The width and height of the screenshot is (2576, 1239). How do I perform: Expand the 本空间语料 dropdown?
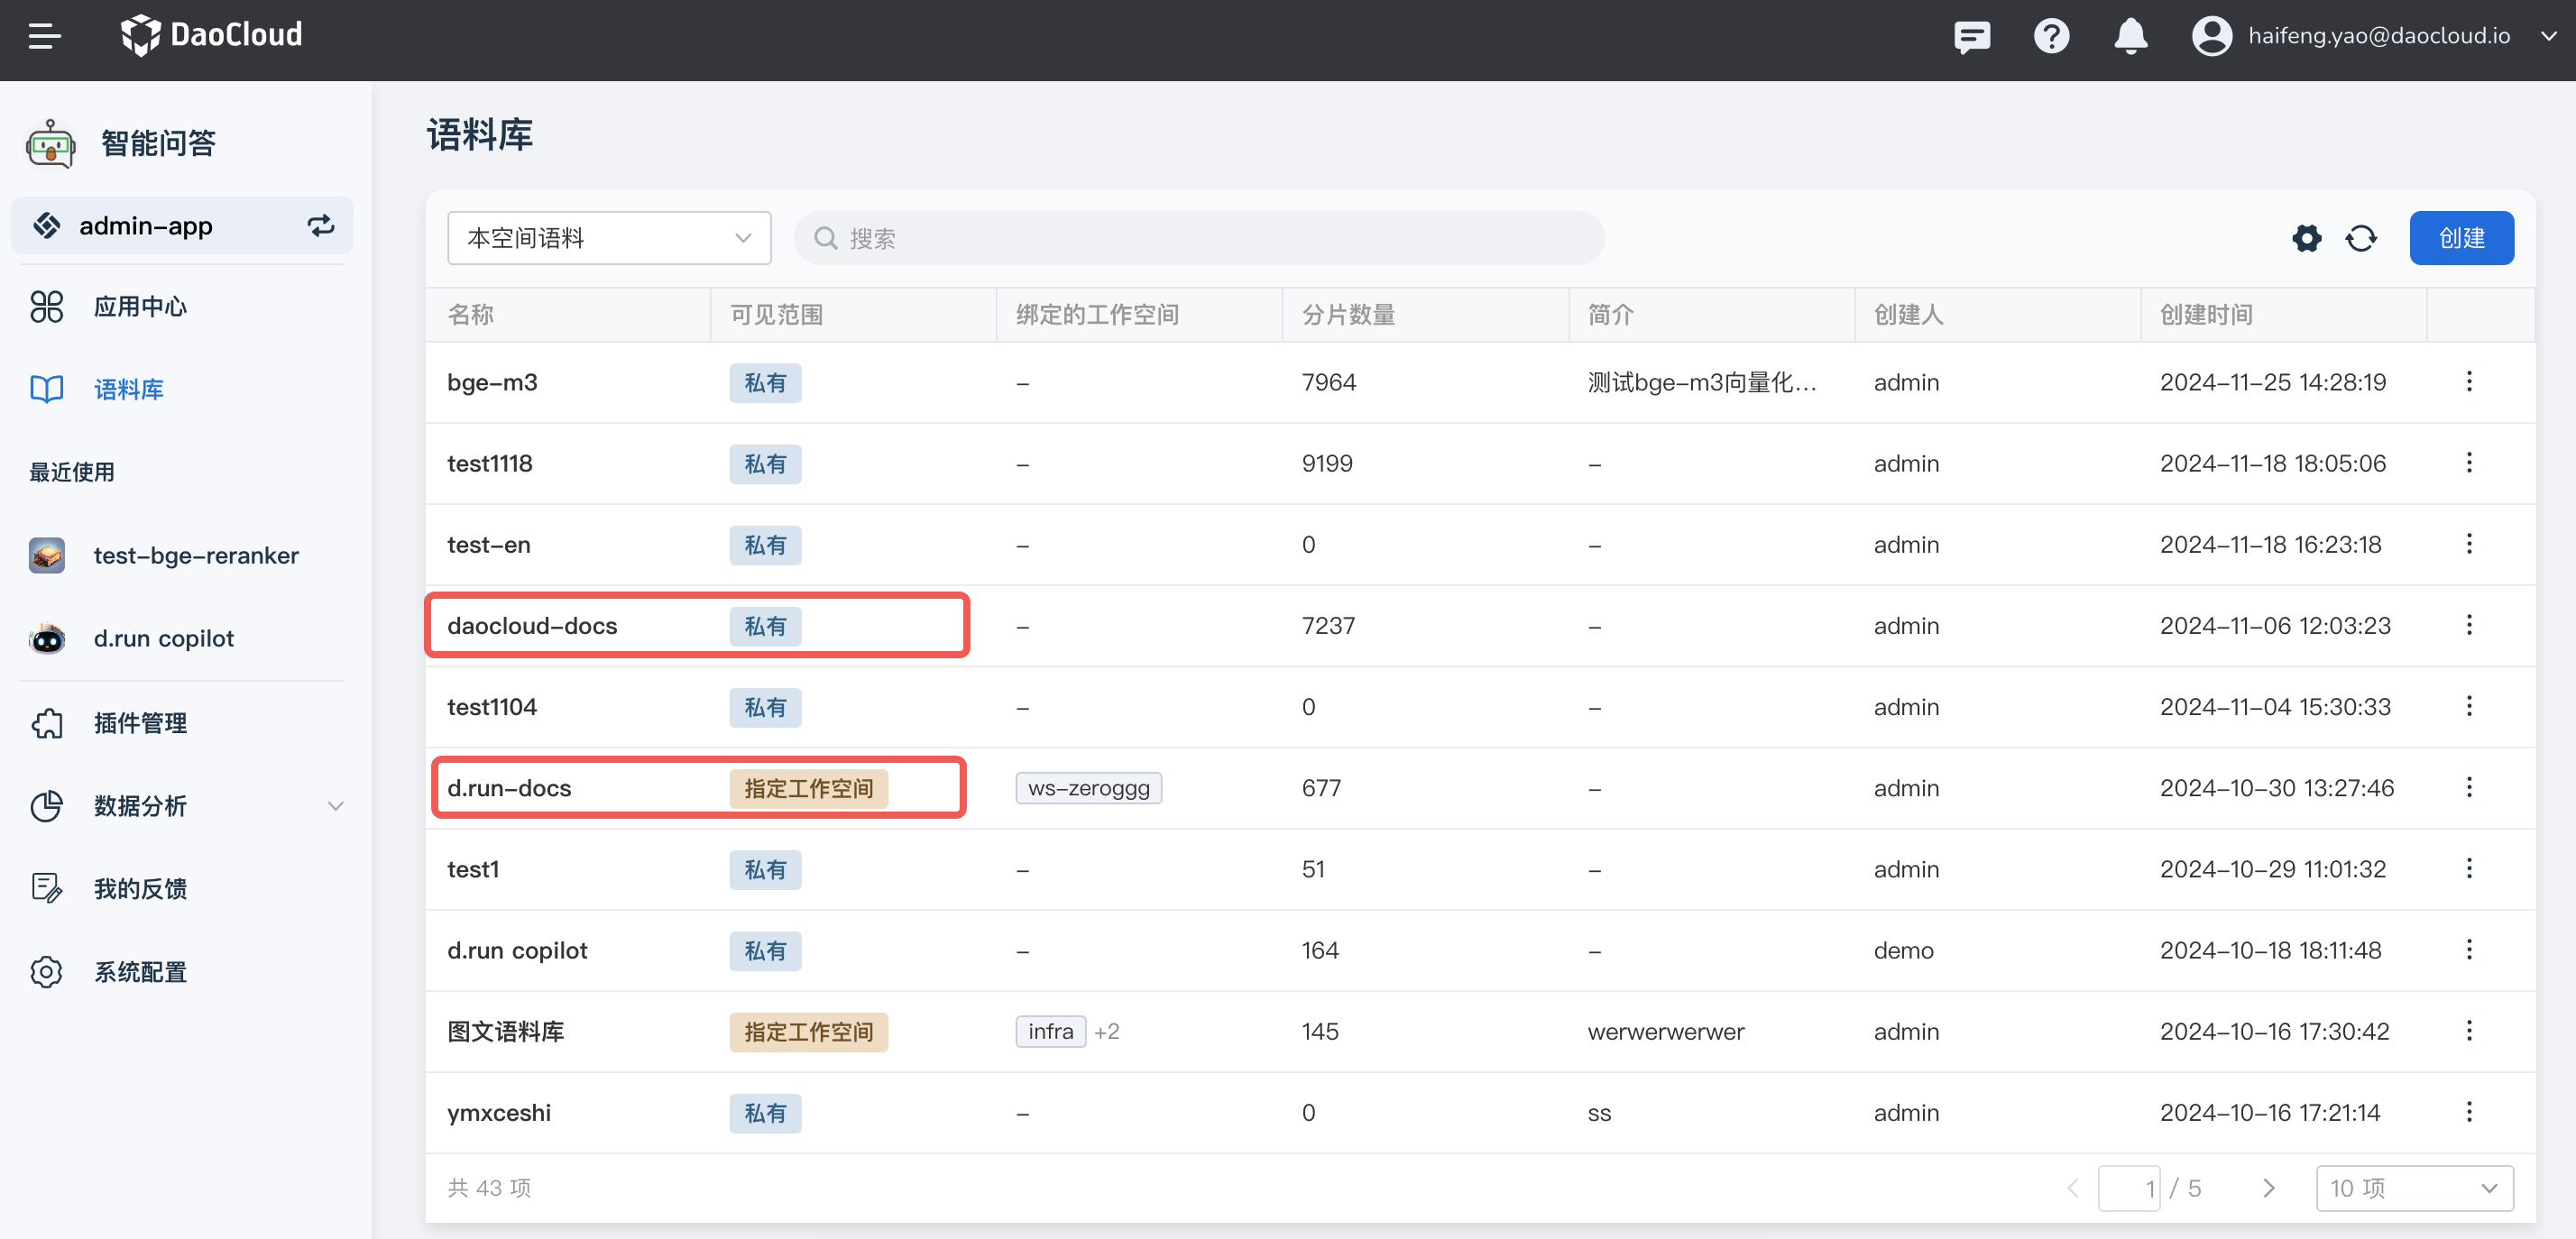click(x=608, y=238)
